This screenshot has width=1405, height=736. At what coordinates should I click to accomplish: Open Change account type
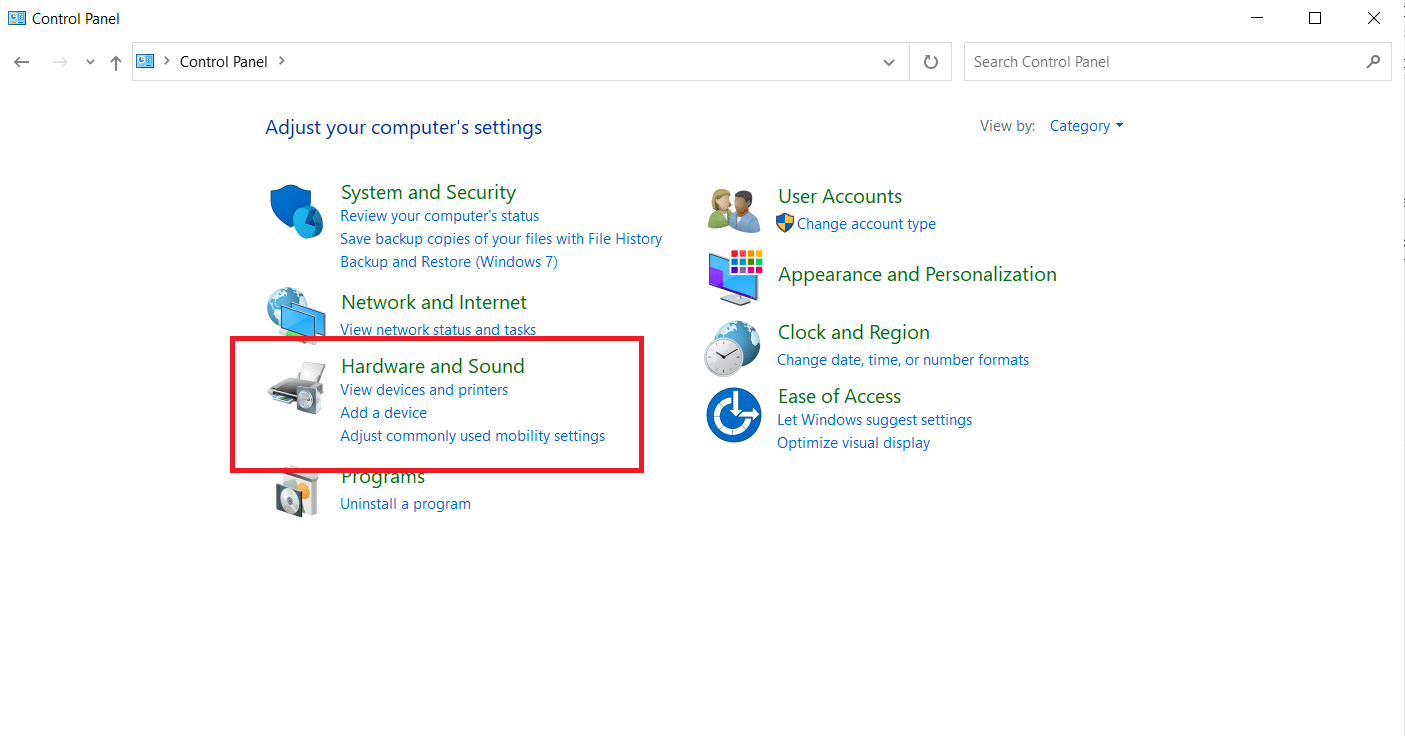pos(866,224)
